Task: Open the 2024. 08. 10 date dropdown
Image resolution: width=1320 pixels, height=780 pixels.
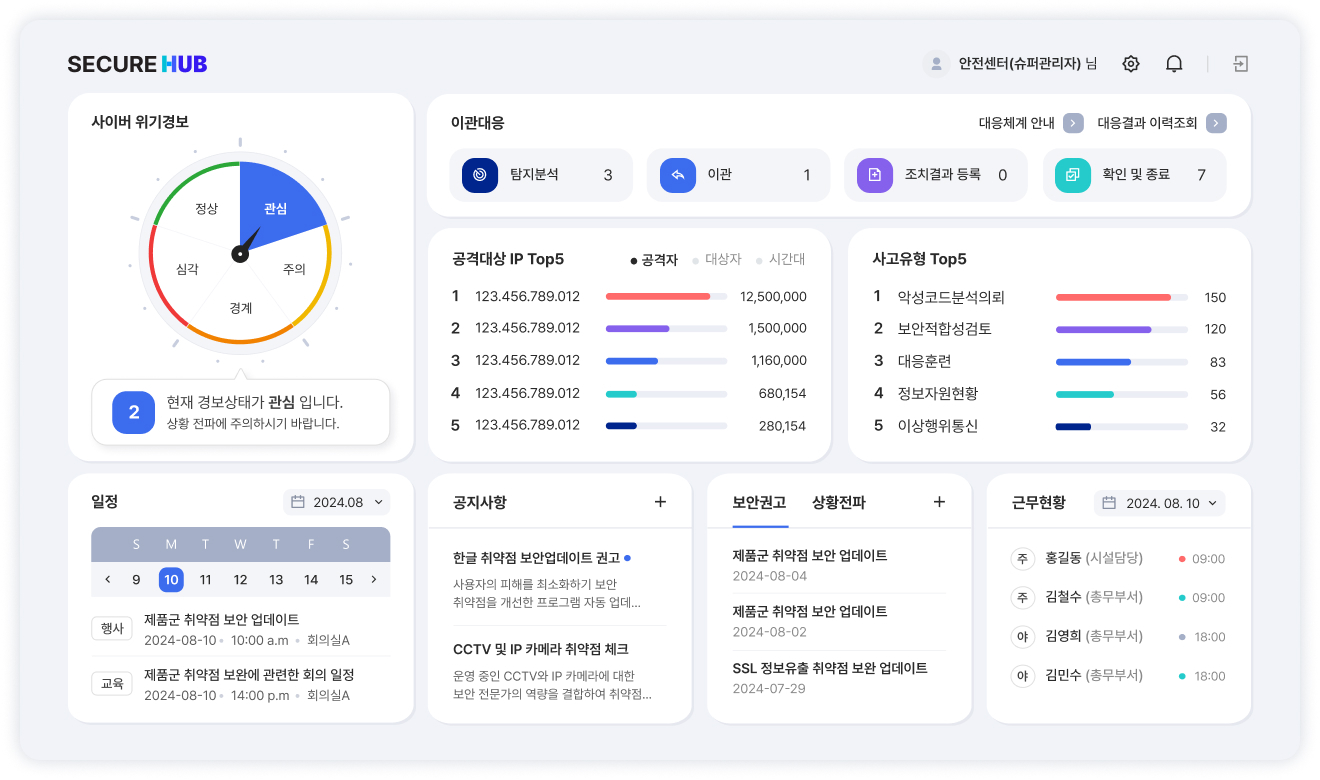Action: point(1160,503)
